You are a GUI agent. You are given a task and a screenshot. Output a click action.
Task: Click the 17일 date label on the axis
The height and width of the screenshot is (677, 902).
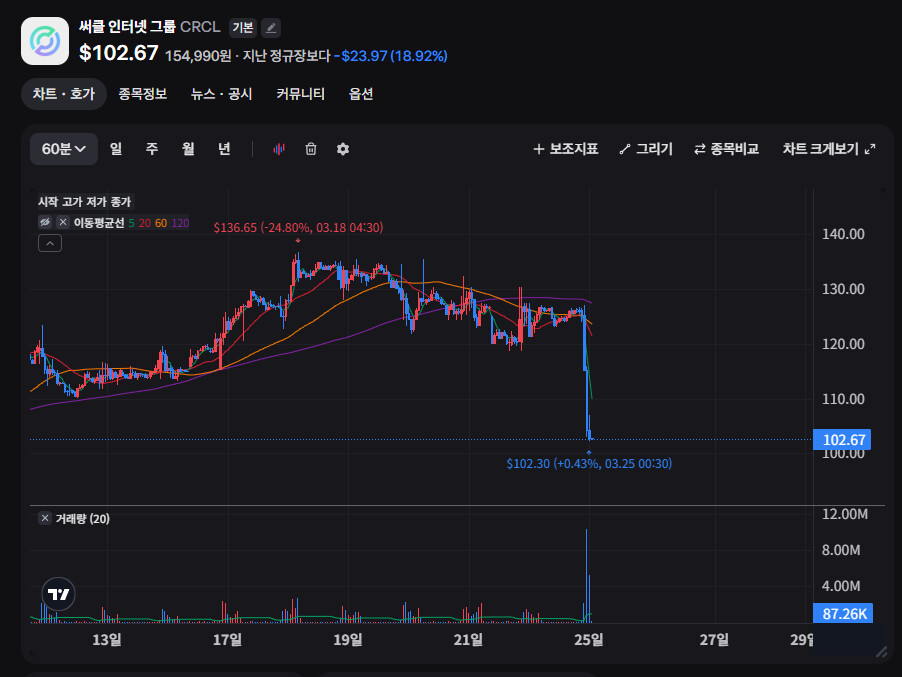coord(227,640)
